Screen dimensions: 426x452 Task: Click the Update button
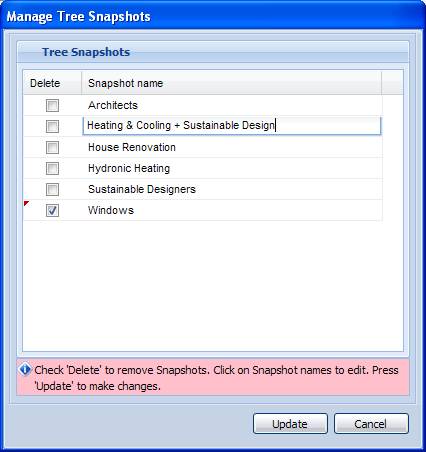point(290,424)
